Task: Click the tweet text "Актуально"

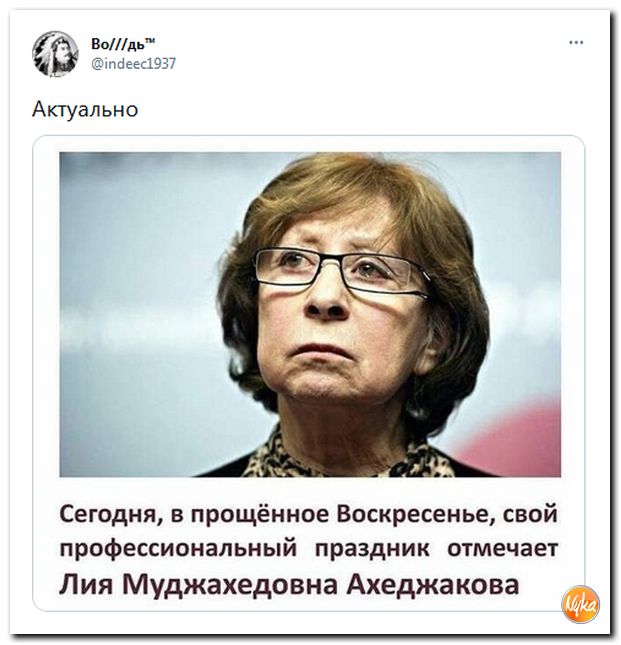Action: (x=85, y=109)
